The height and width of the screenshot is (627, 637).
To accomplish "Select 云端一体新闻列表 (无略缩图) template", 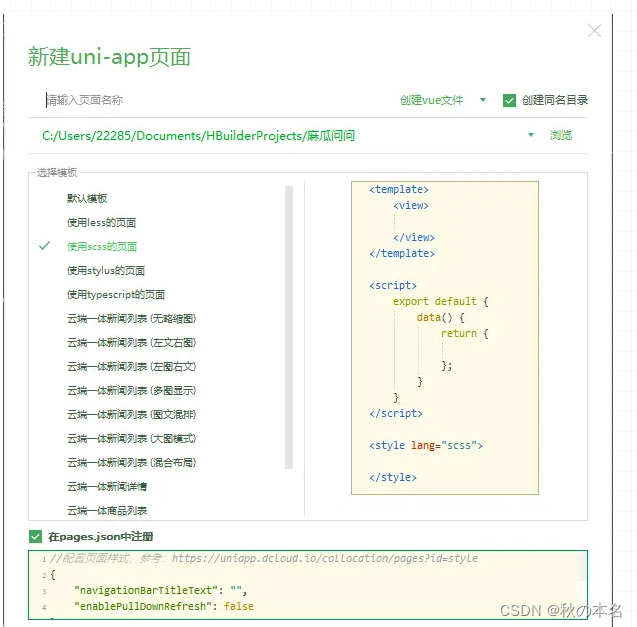I will pyautogui.click(x=132, y=319).
